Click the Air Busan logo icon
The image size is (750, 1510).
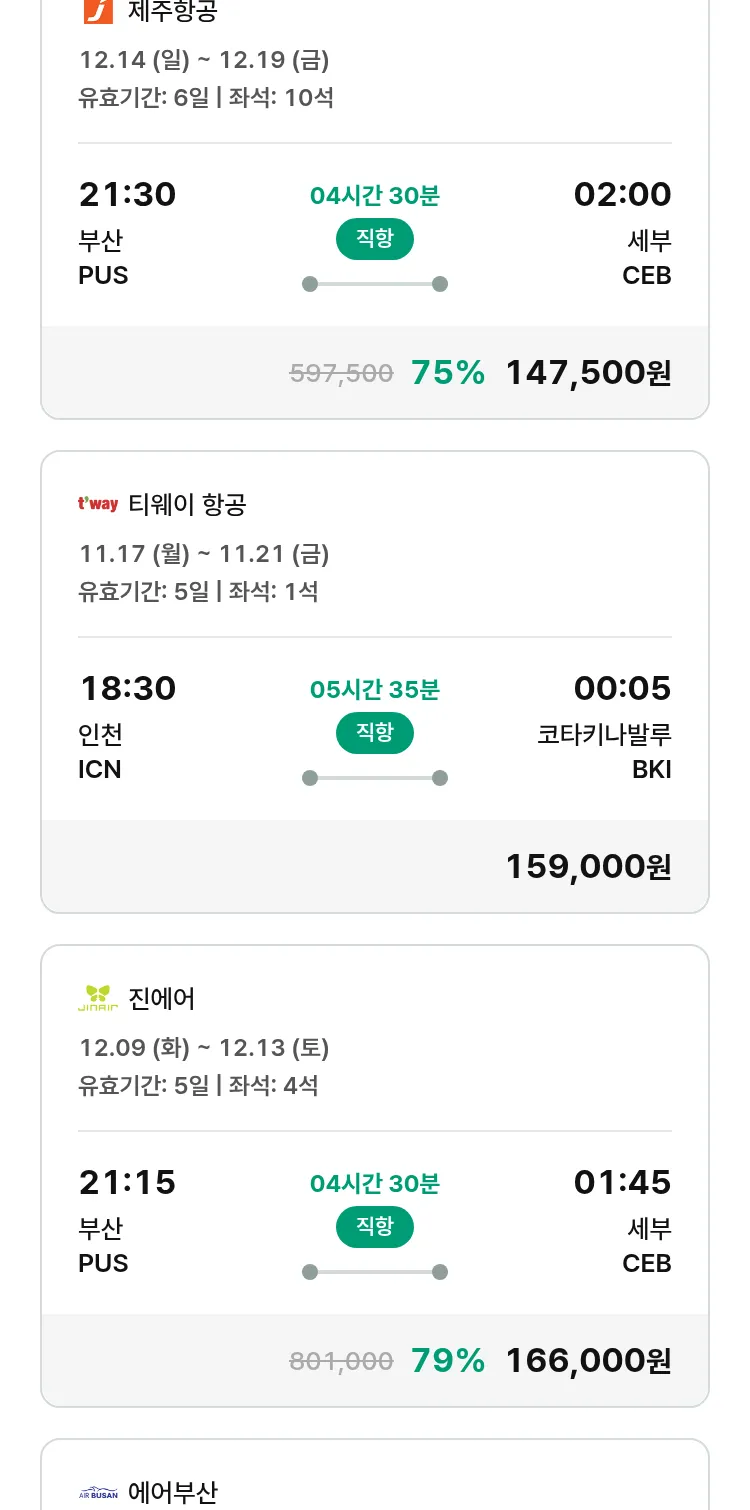pyautogui.click(x=98, y=1493)
